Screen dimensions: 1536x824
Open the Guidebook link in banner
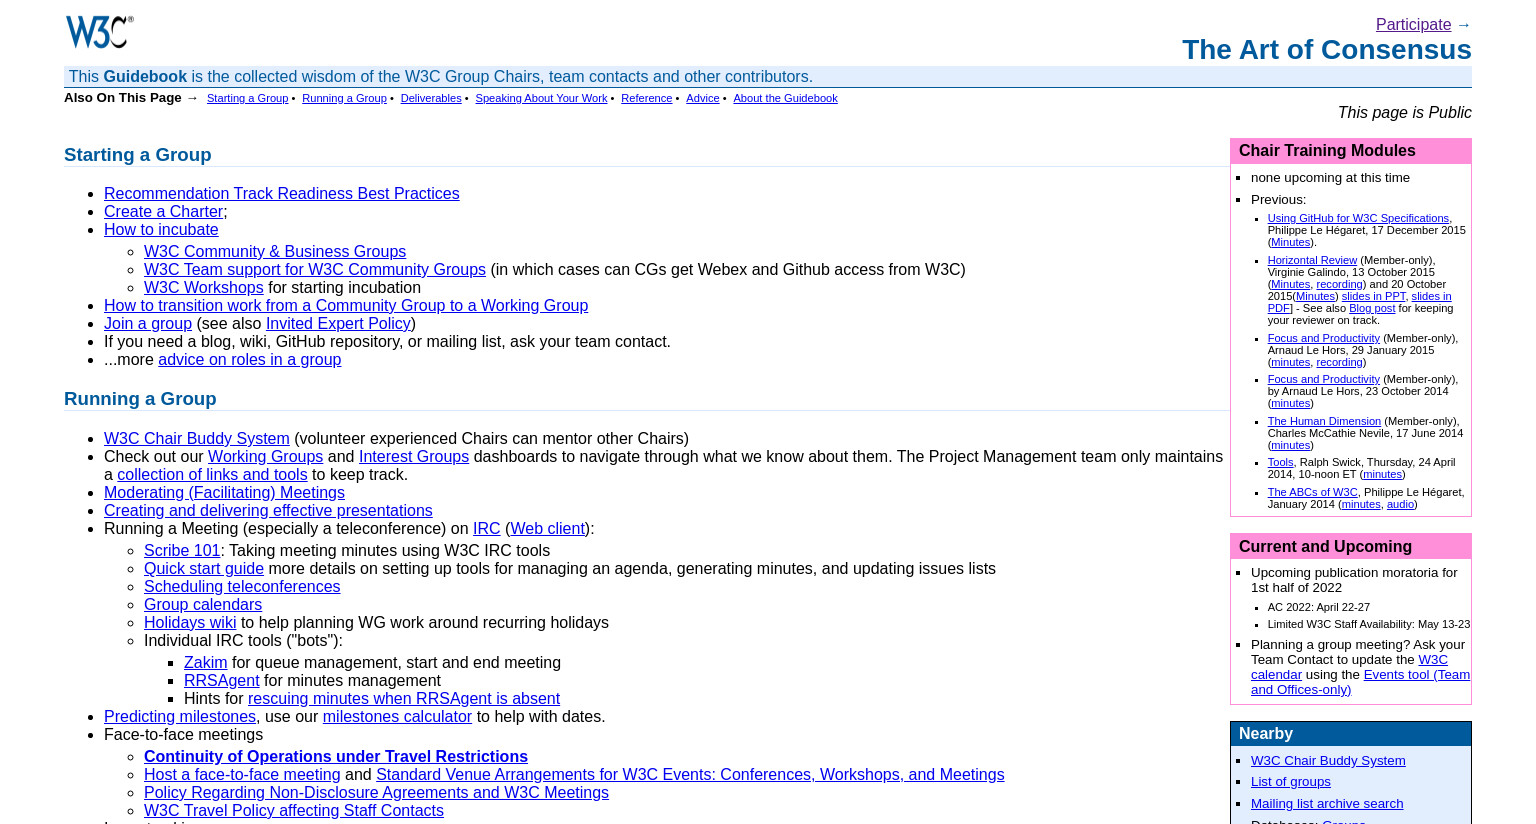click(x=145, y=77)
